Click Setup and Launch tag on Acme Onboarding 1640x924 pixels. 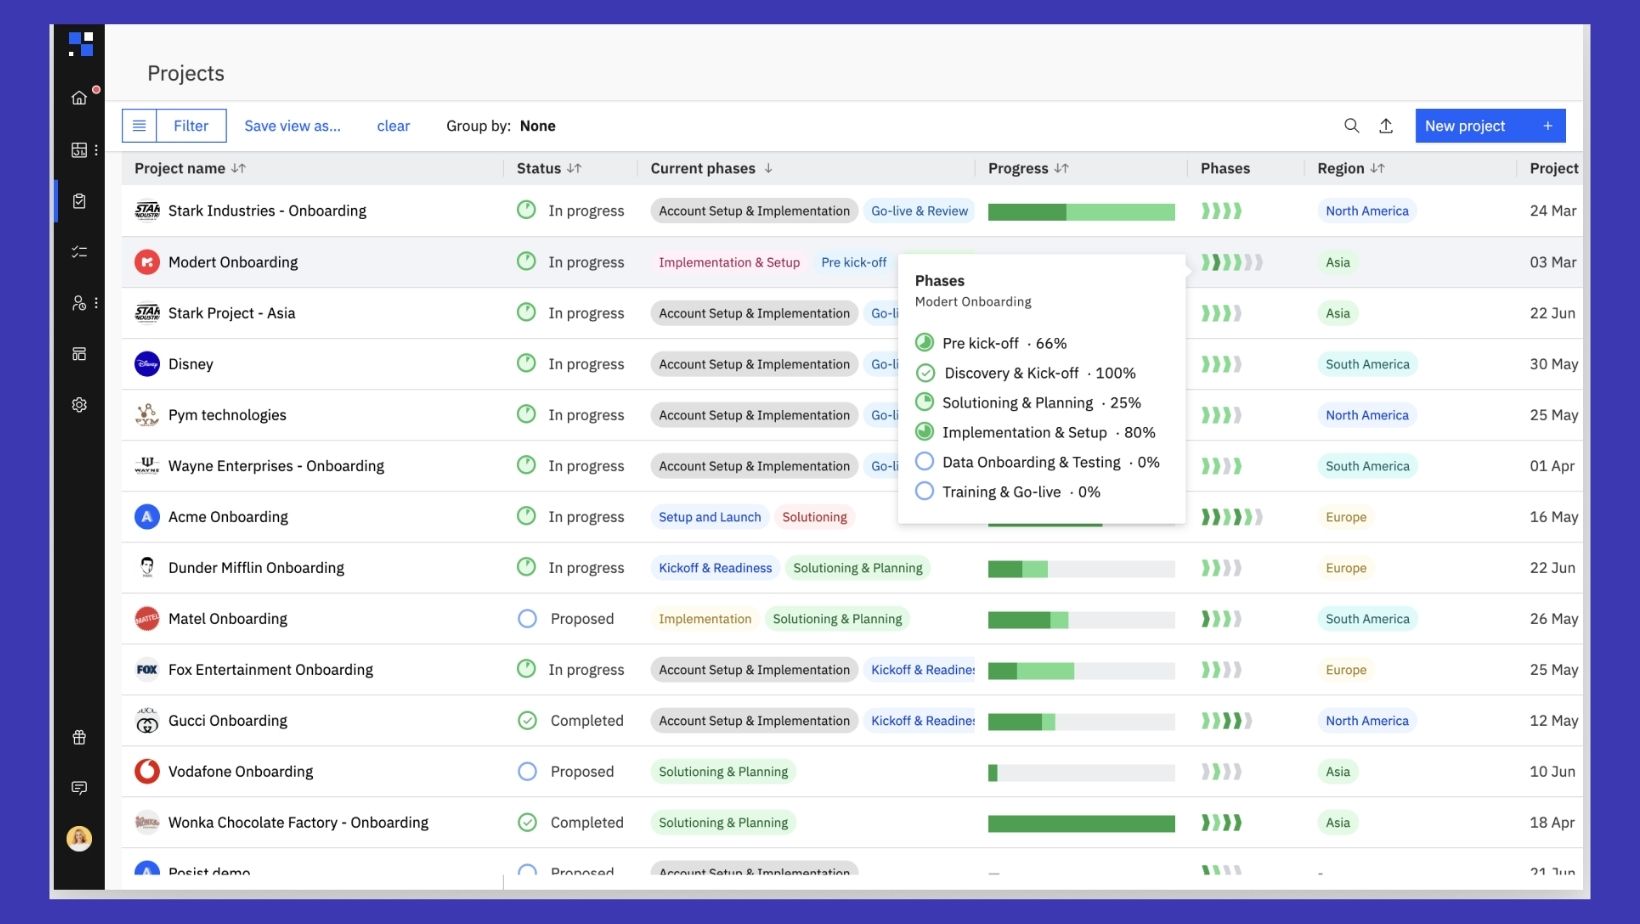tap(710, 517)
